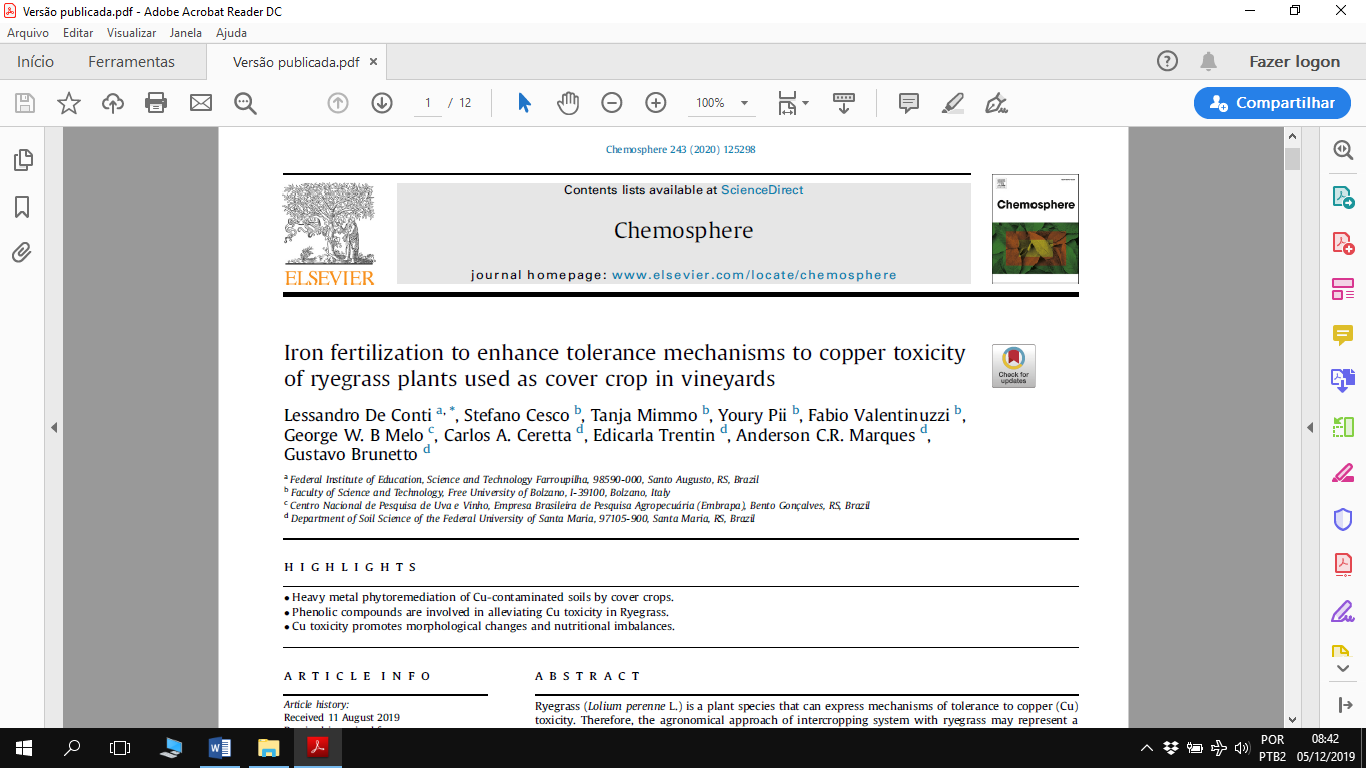Image resolution: width=1366 pixels, height=768 pixels.
Task: Open Word from the taskbar
Action: (x=220, y=747)
